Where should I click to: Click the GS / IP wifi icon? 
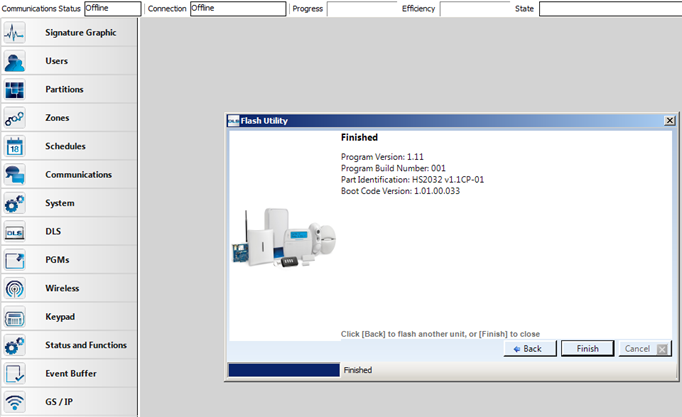click(15, 402)
